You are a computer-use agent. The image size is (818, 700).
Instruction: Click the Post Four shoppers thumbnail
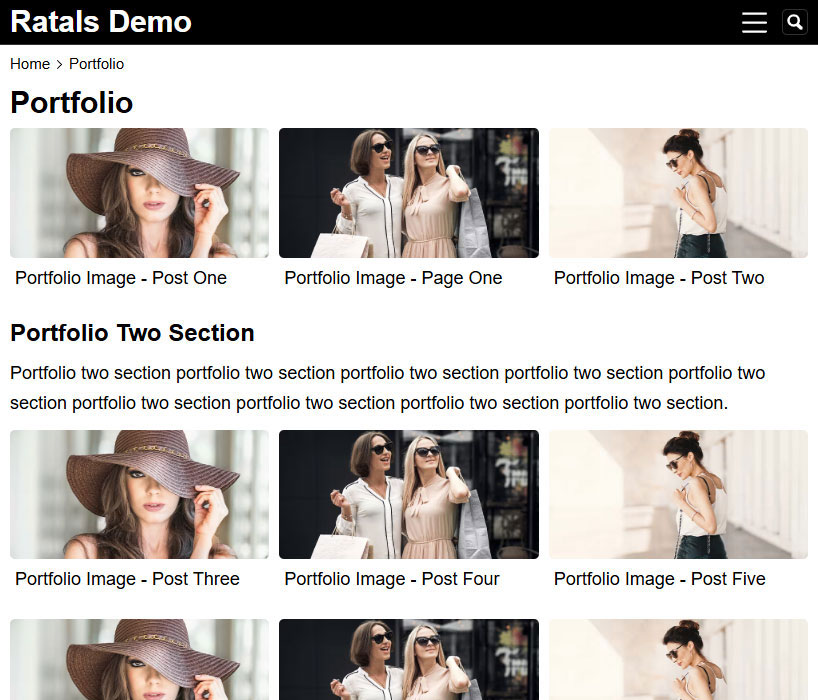(409, 494)
